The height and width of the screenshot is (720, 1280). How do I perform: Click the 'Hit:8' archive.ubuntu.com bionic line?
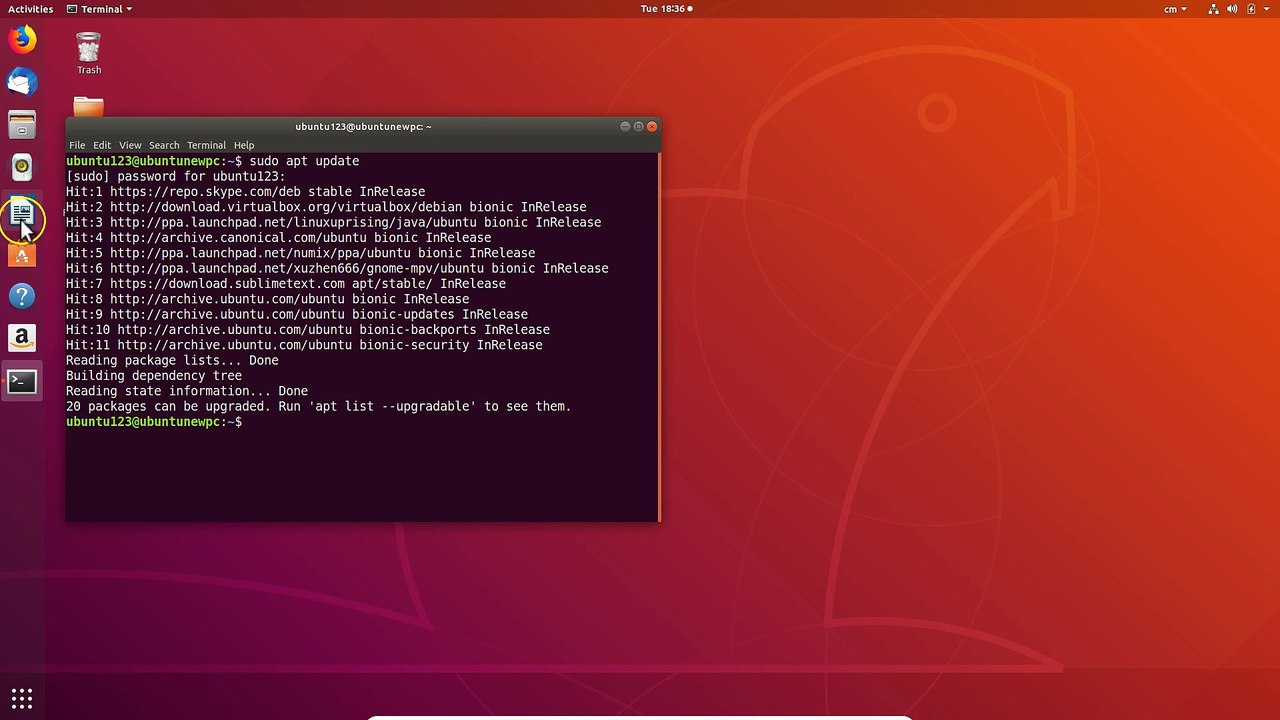click(x=267, y=299)
